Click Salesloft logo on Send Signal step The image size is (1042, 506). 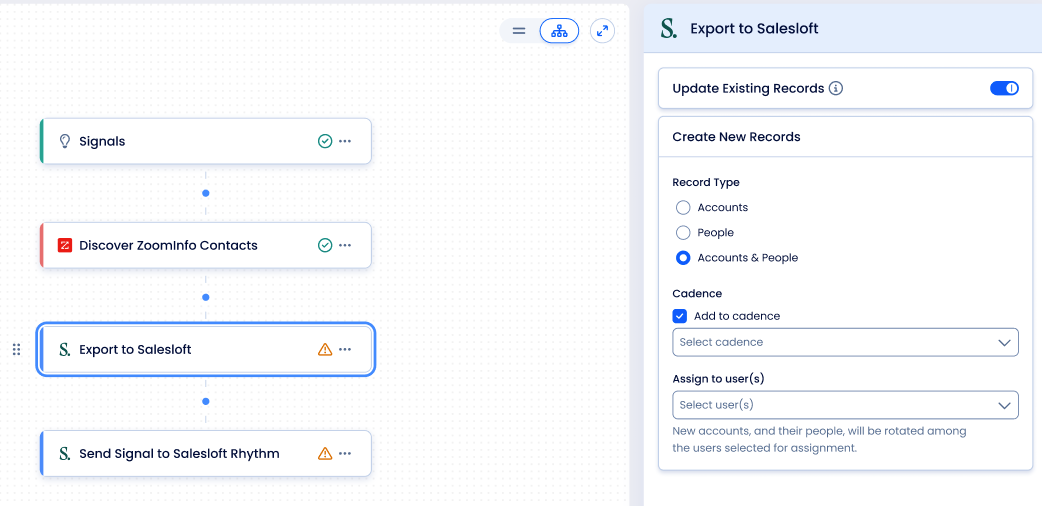[x=64, y=453]
